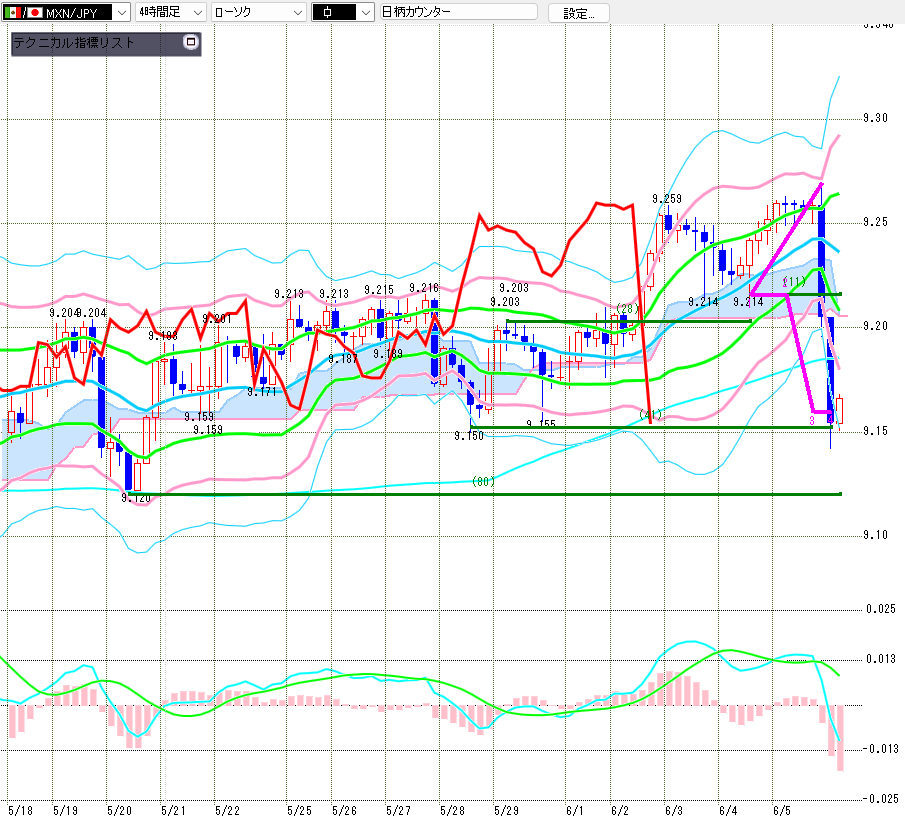Screen dimensions: 905x818
Task: Click the 6/1 date axis label
Action: (x=575, y=810)
